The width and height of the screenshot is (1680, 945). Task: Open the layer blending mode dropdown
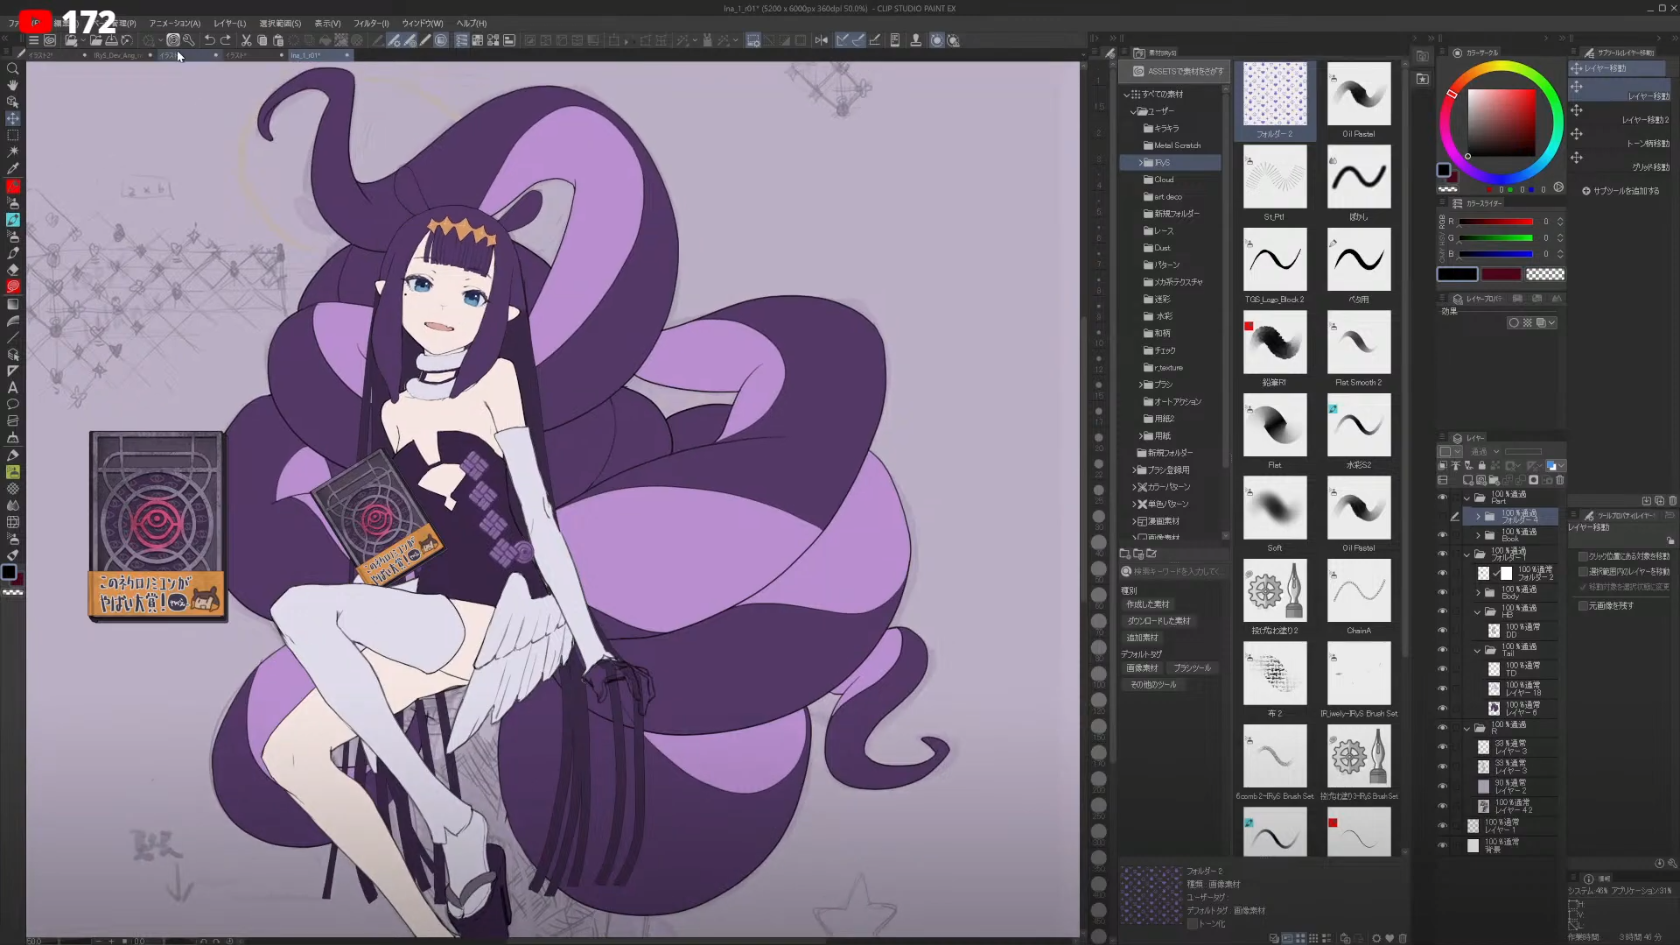pyautogui.click(x=1485, y=451)
